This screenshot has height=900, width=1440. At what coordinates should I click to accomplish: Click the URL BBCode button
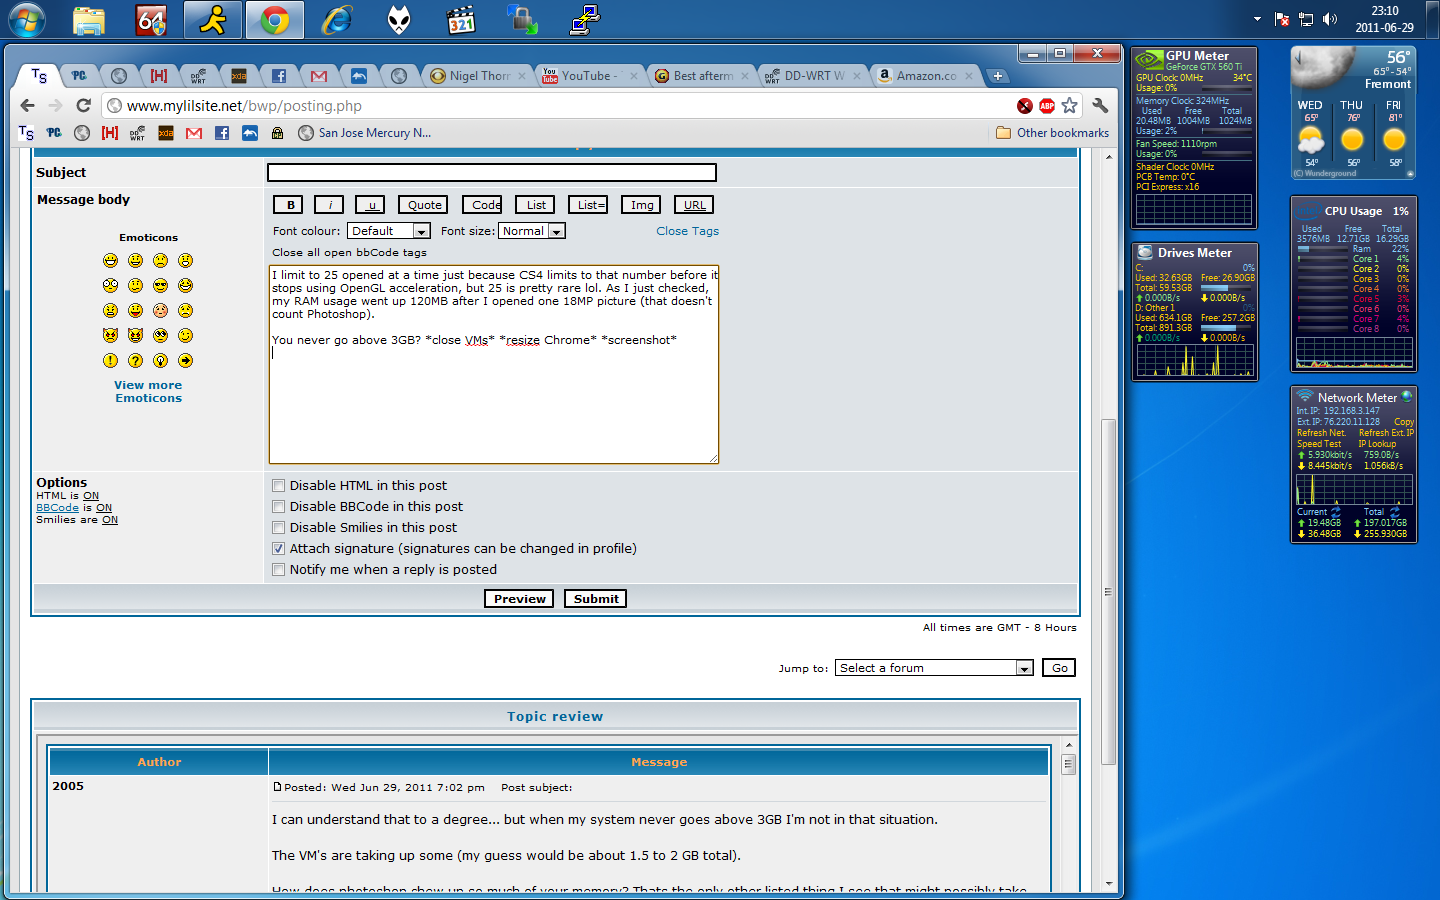[695, 205]
